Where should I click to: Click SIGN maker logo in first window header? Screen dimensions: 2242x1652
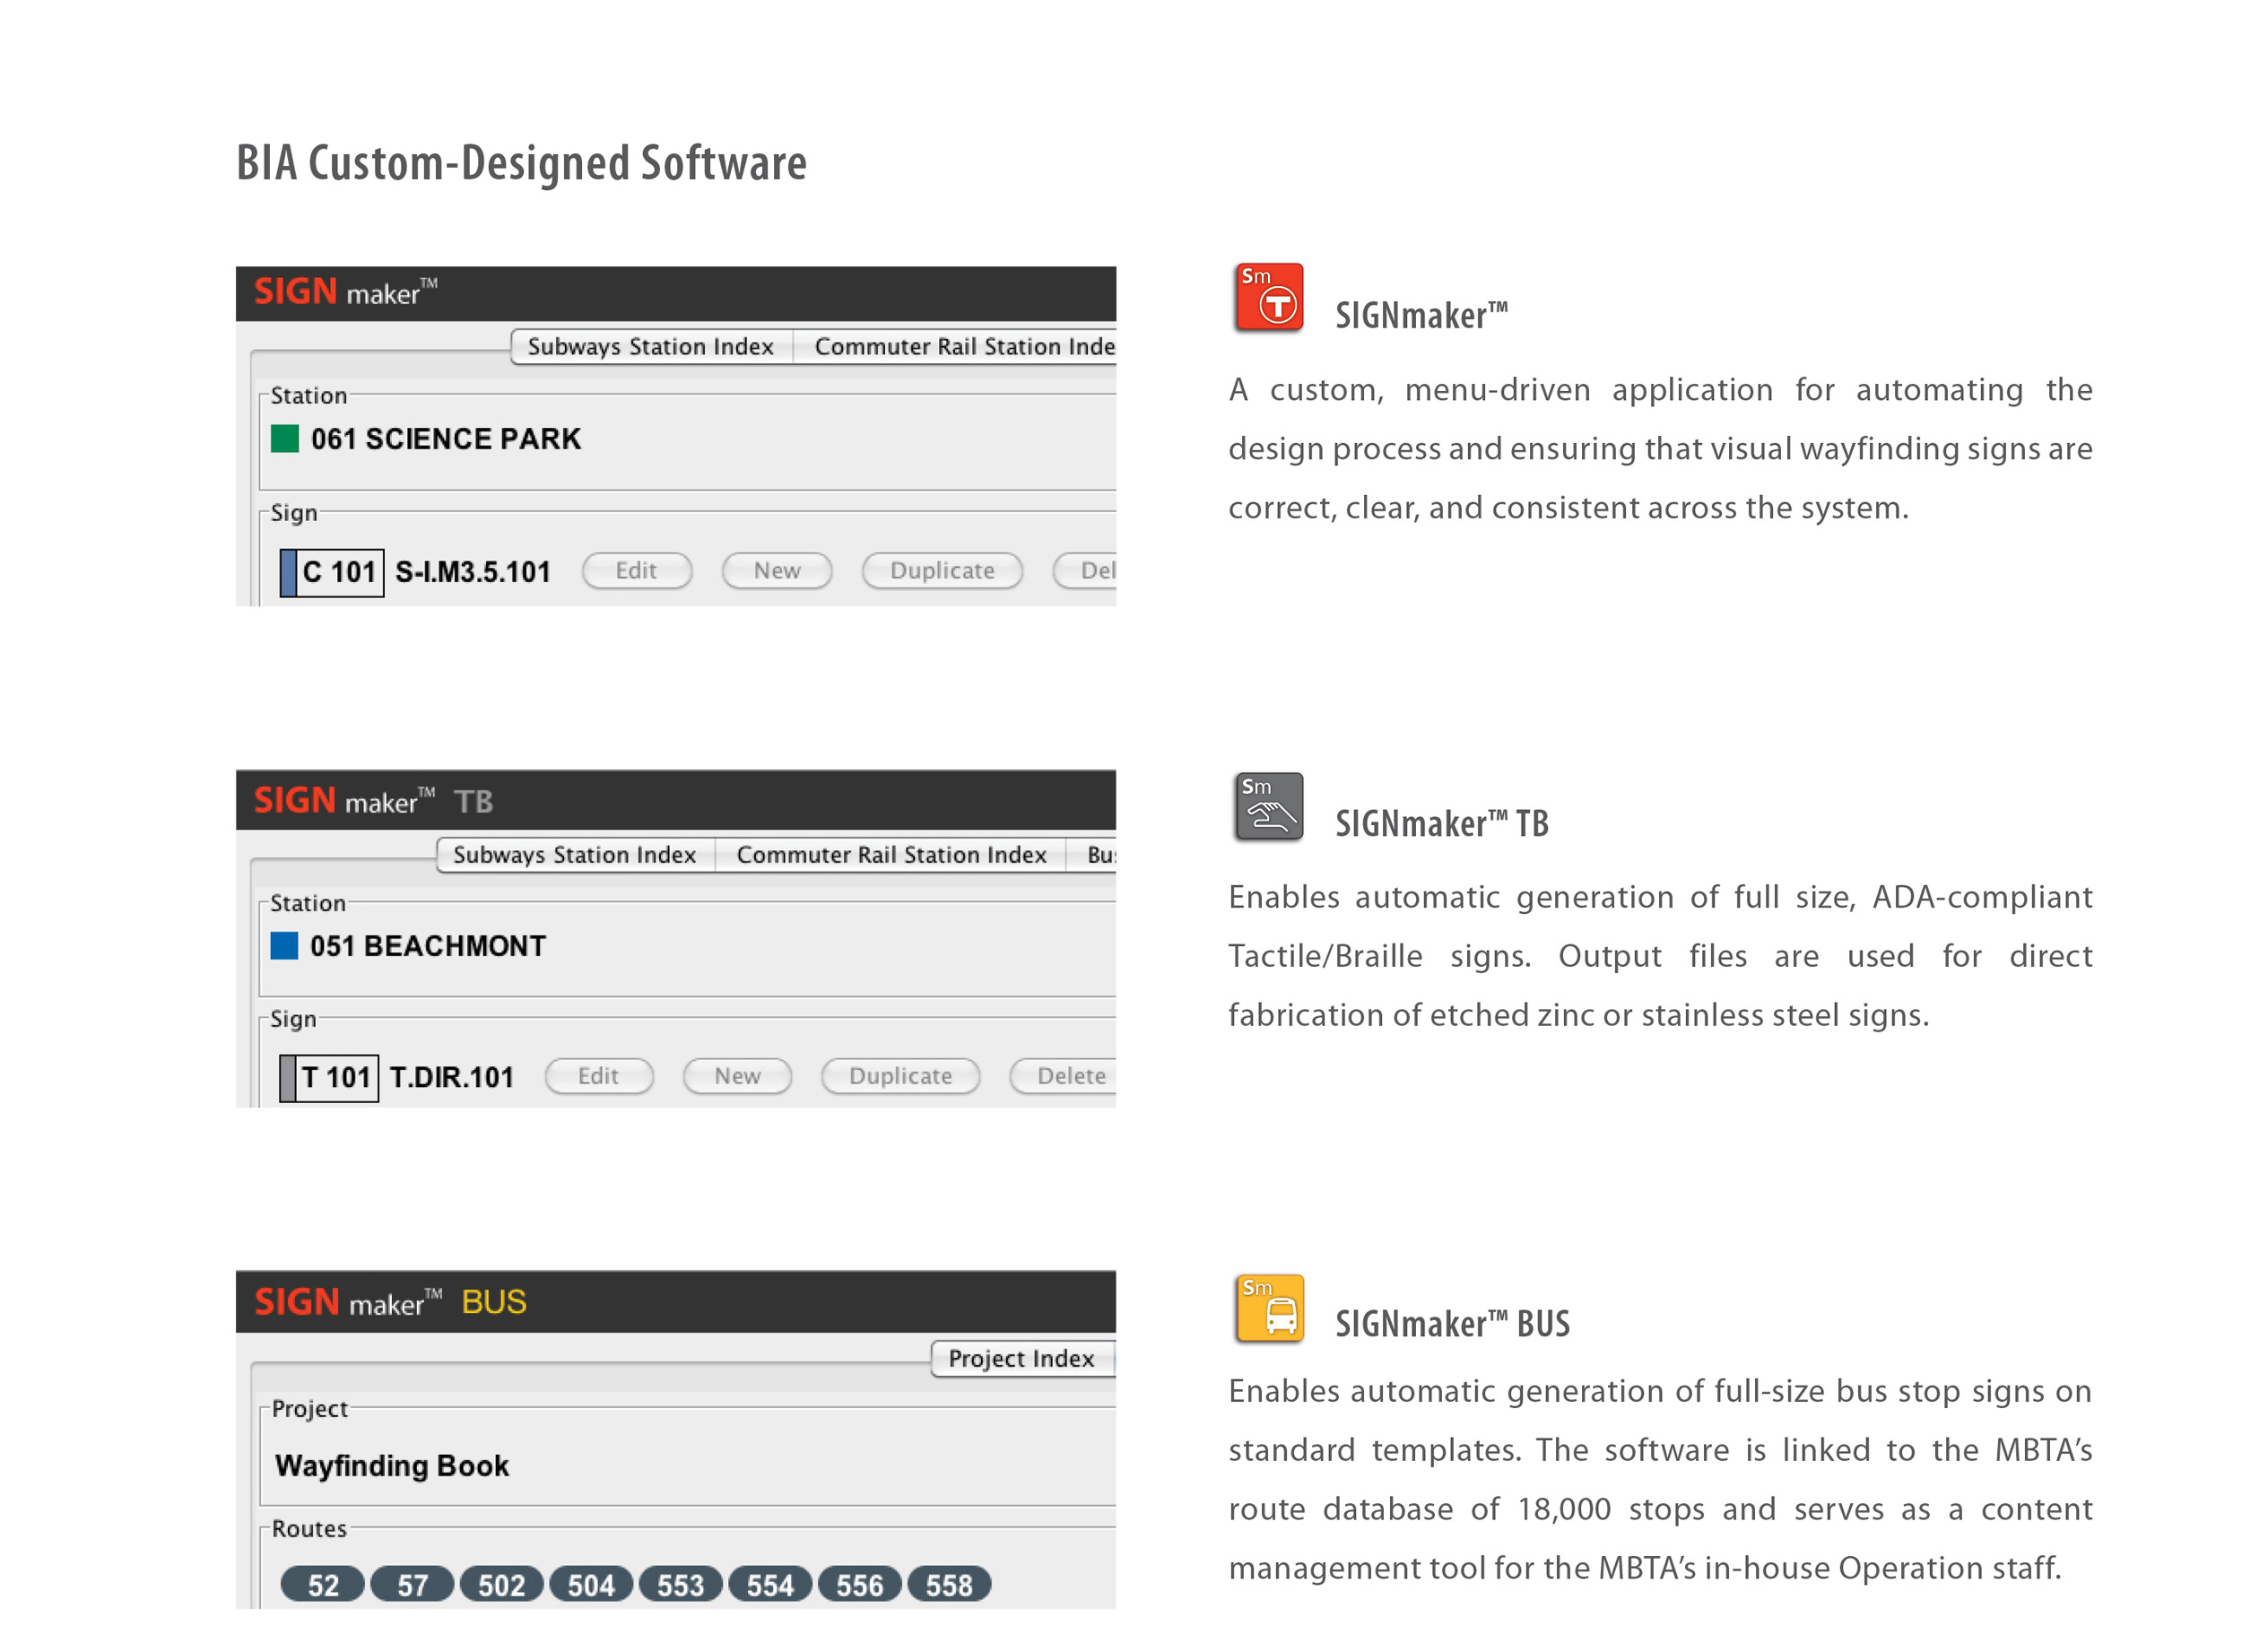pyautogui.click(x=346, y=292)
